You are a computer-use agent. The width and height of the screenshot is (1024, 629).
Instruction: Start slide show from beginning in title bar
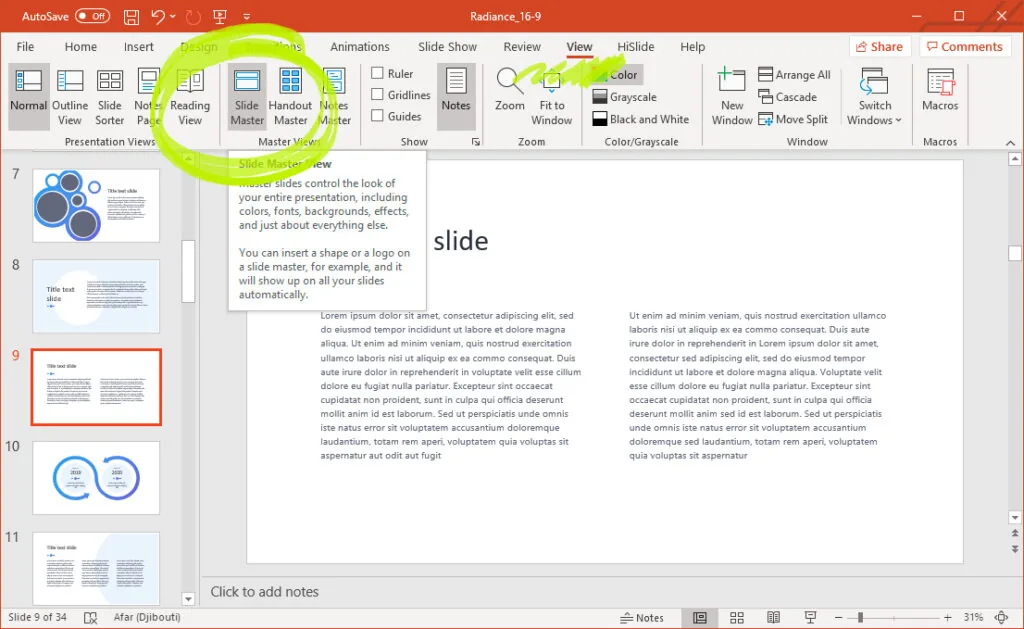click(220, 16)
